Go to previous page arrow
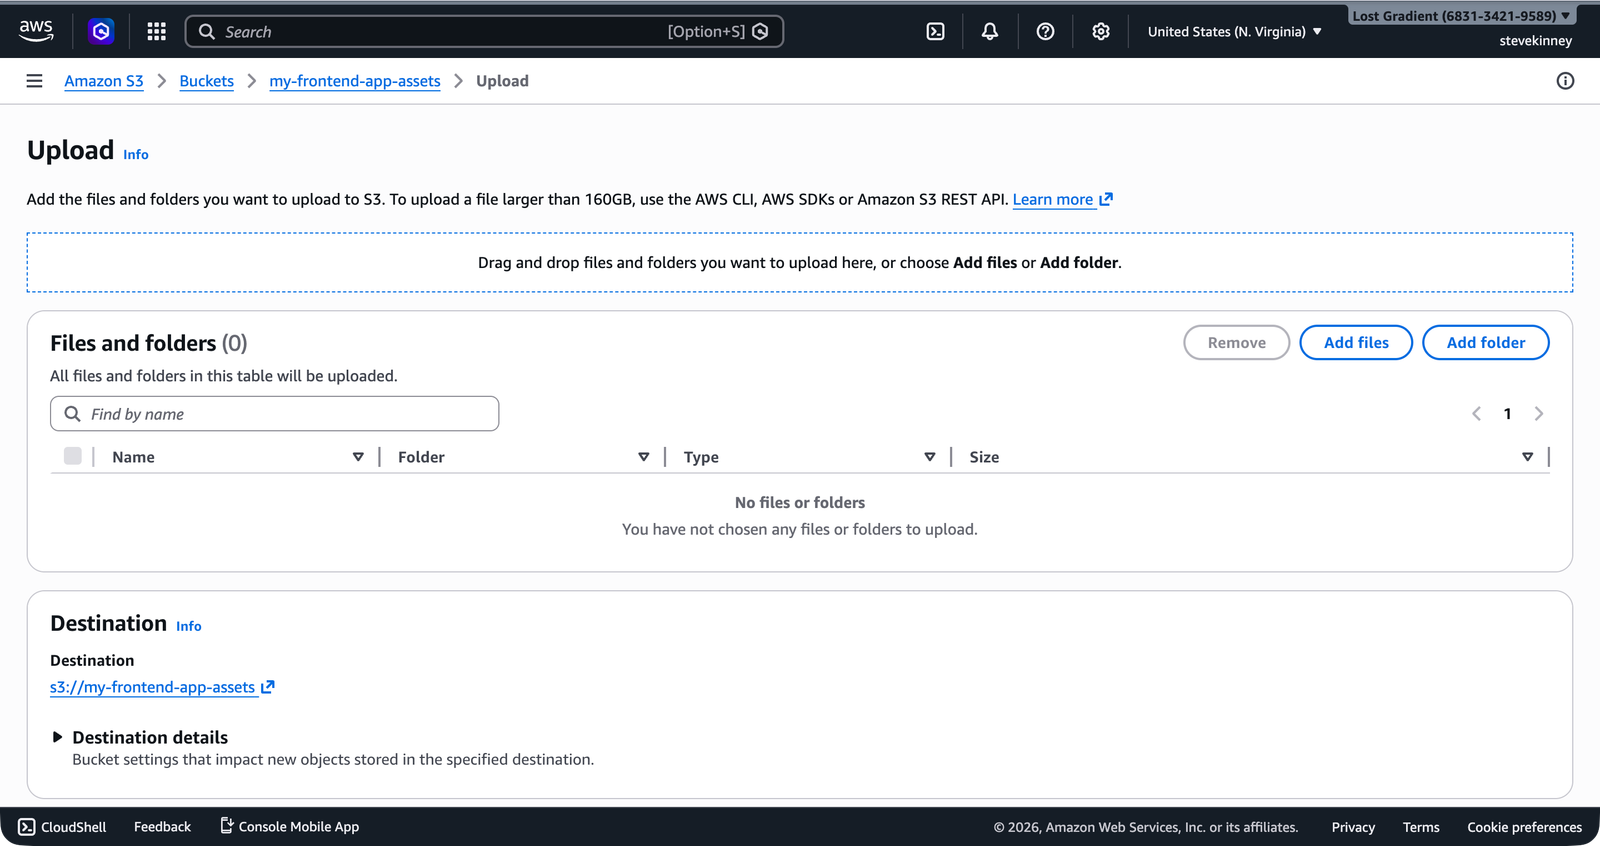The image size is (1600, 846). [1476, 414]
